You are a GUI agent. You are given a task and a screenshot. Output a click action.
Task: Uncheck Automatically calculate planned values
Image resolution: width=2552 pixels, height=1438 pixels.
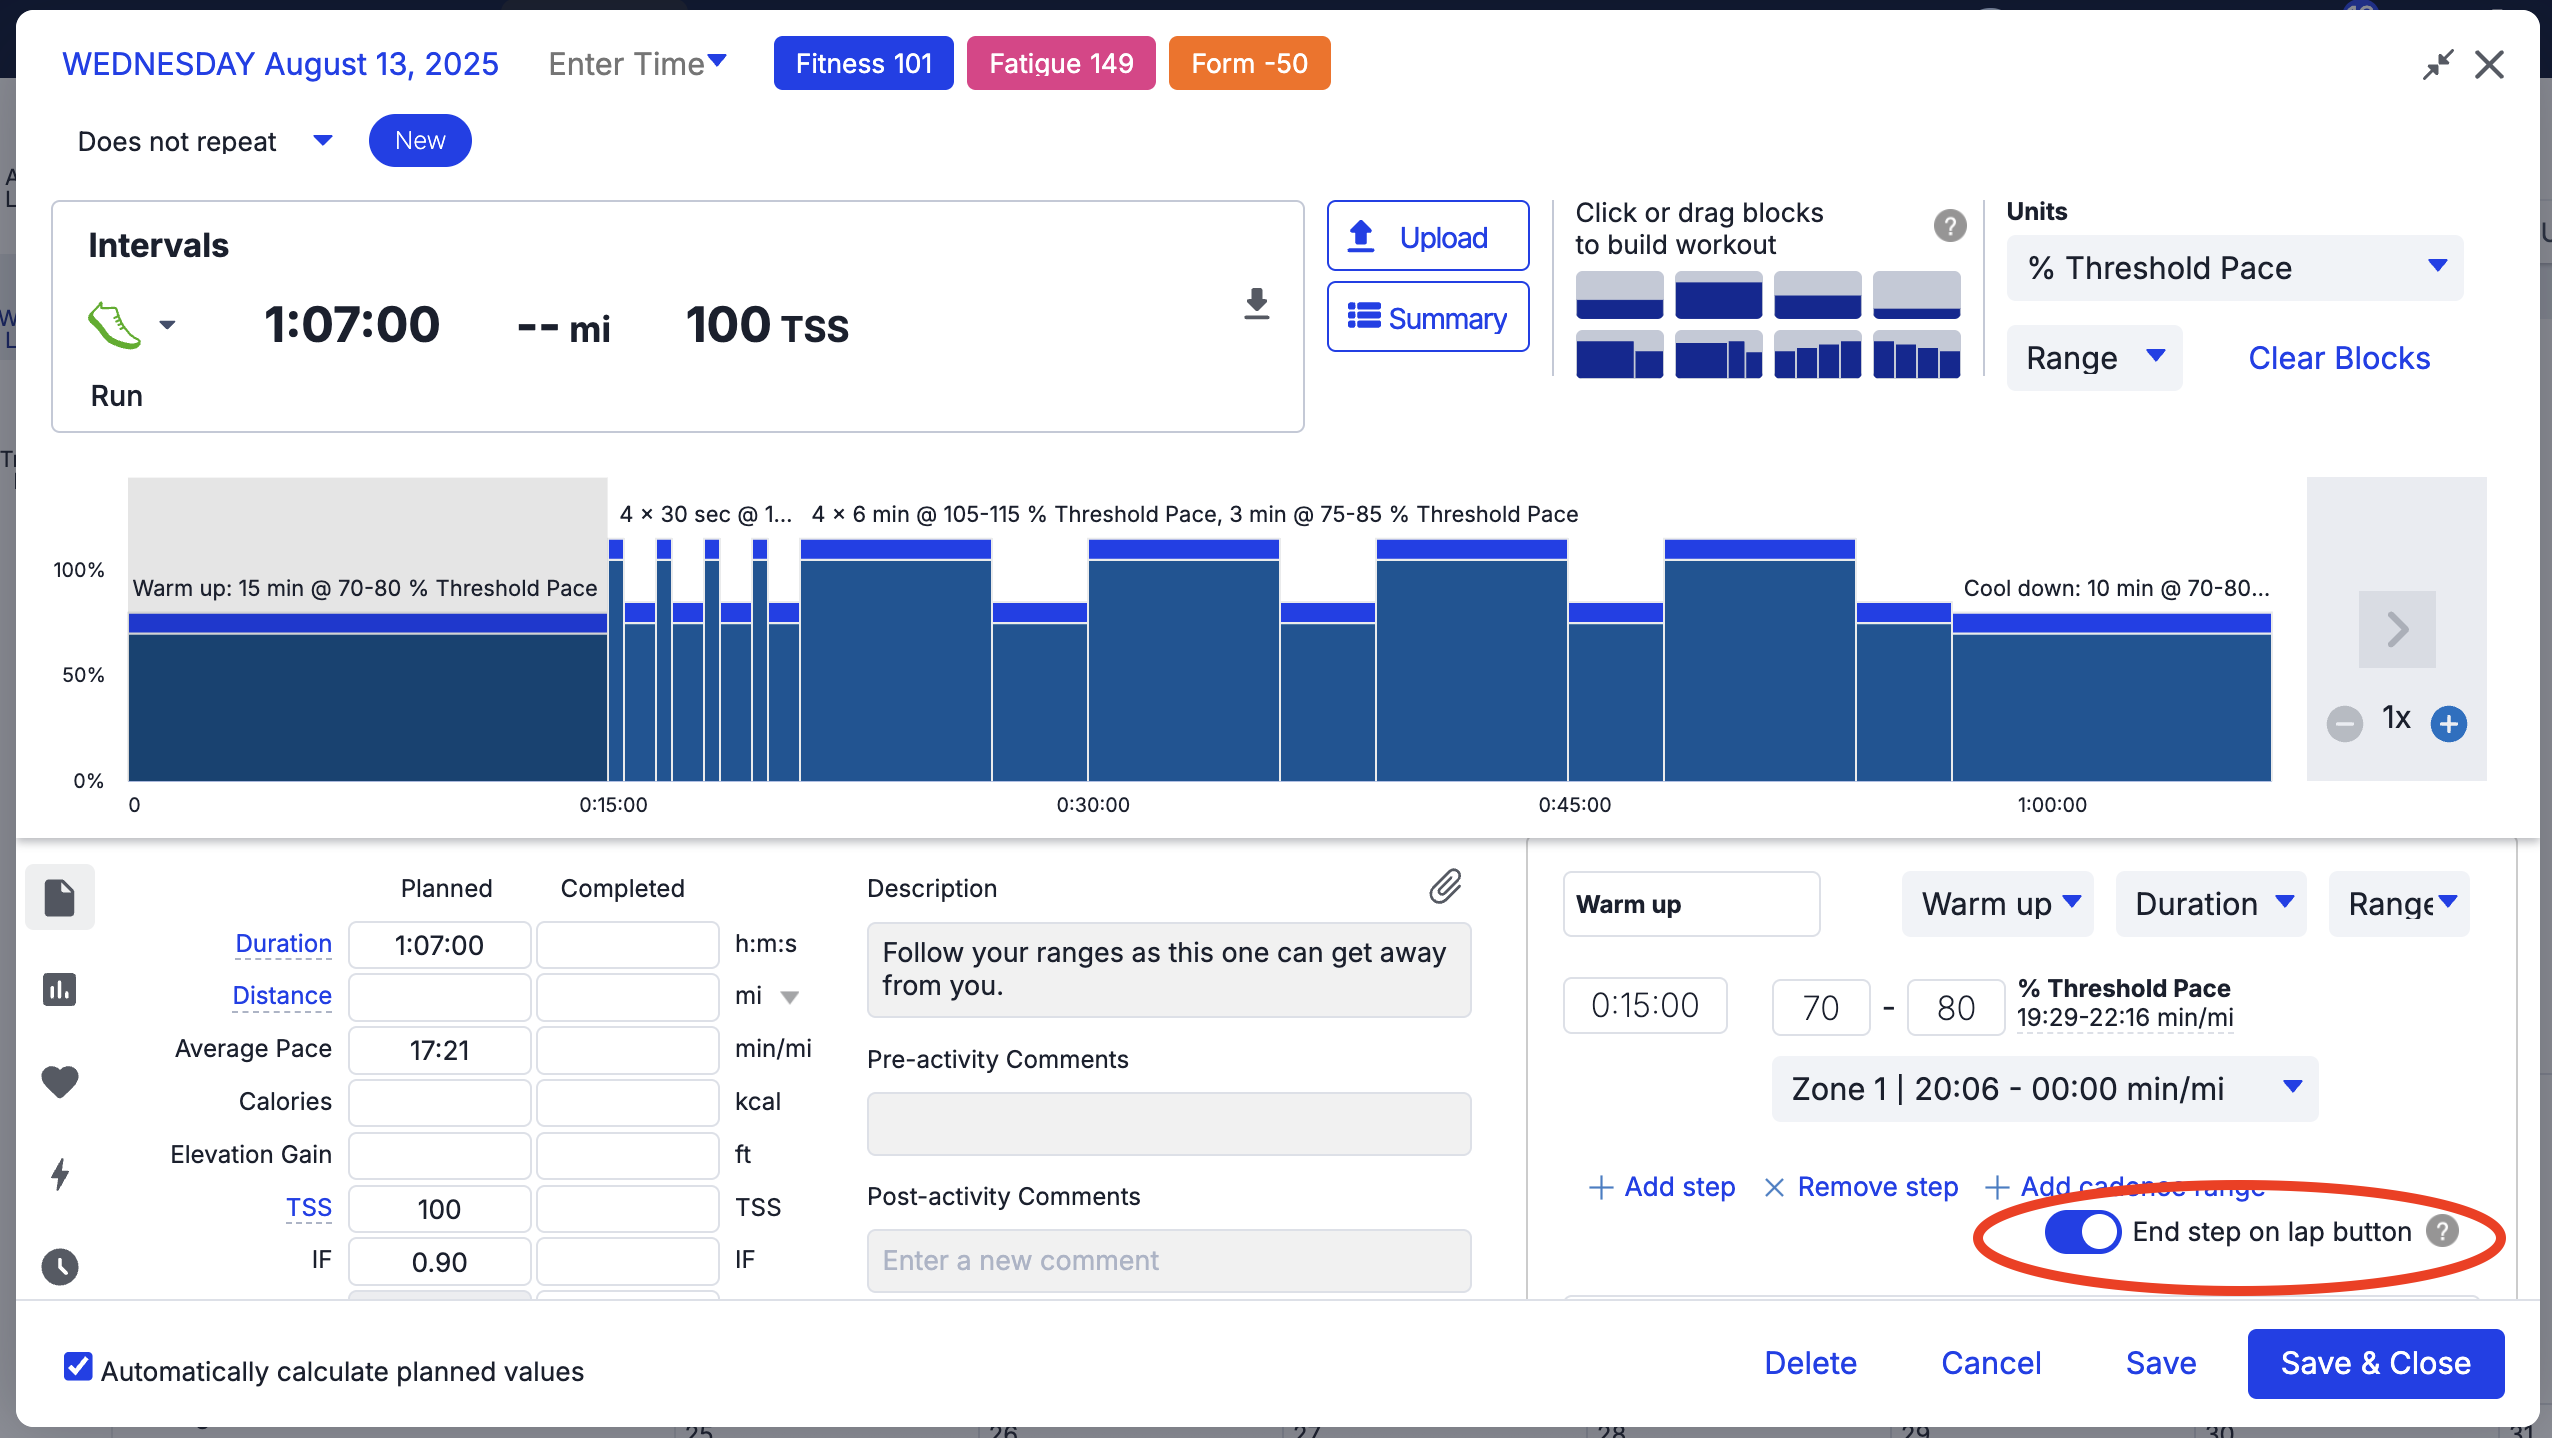(78, 1367)
